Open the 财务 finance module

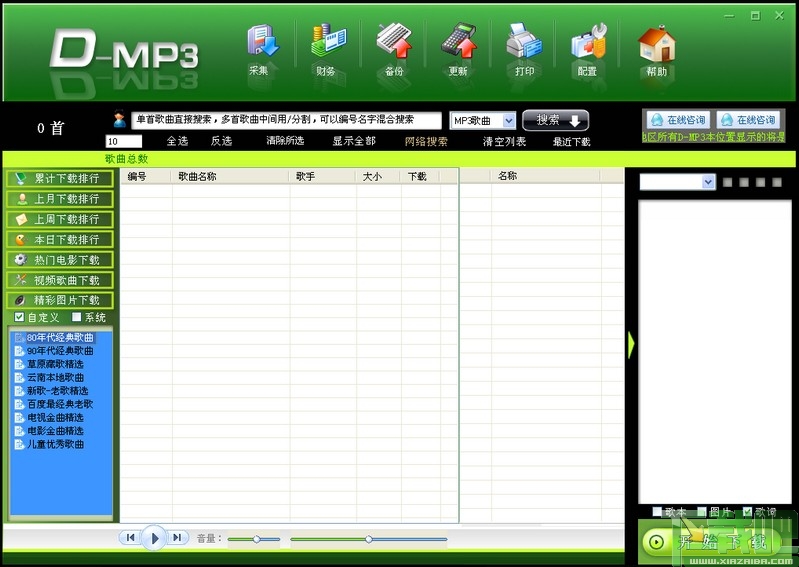coord(328,50)
